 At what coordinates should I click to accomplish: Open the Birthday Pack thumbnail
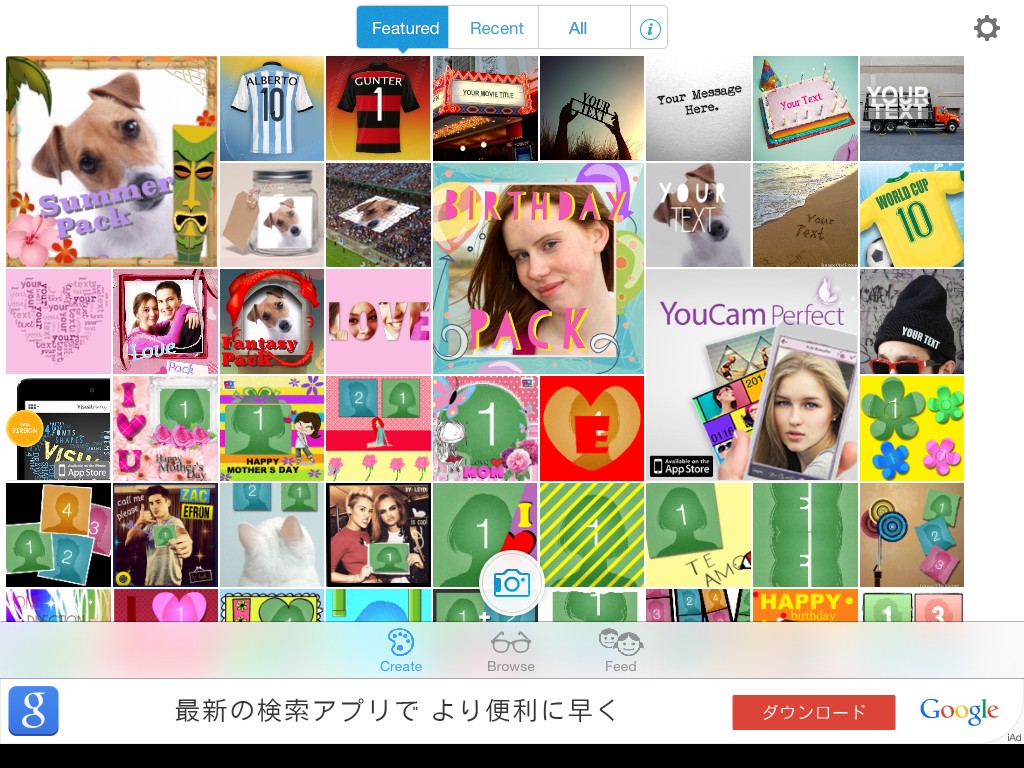(x=538, y=268)
